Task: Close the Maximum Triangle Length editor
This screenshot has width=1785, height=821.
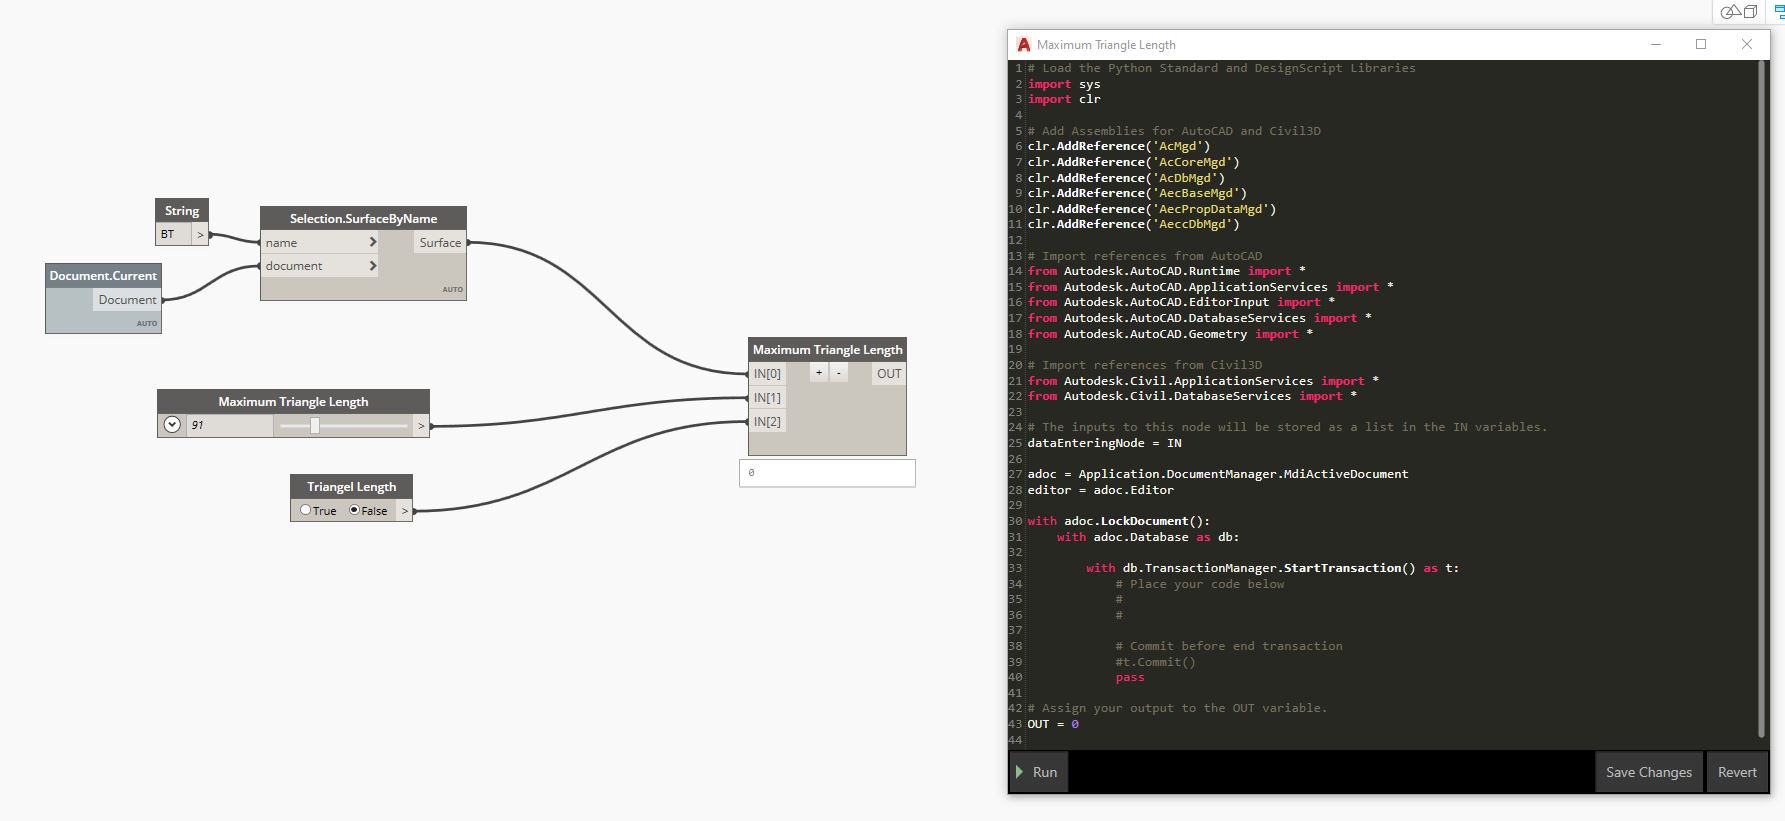Action: 1747,44
